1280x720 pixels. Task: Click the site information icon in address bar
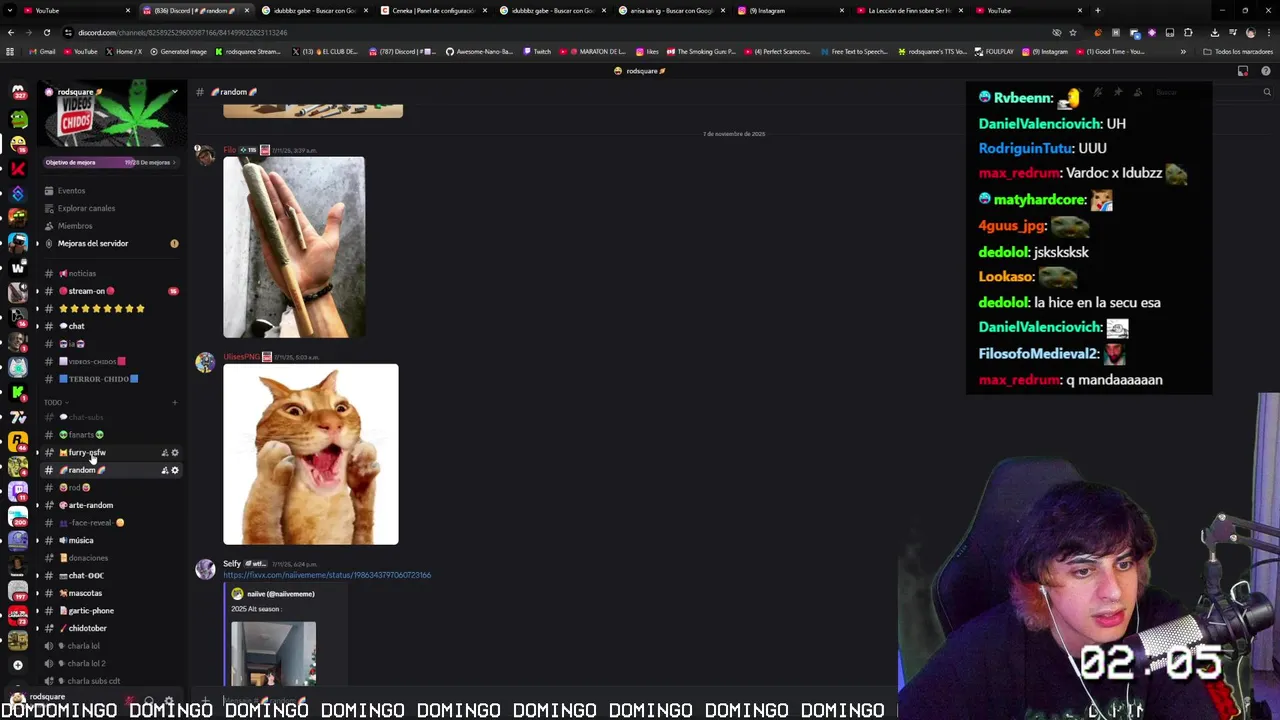pyautogui.click(x=68, y=32)
